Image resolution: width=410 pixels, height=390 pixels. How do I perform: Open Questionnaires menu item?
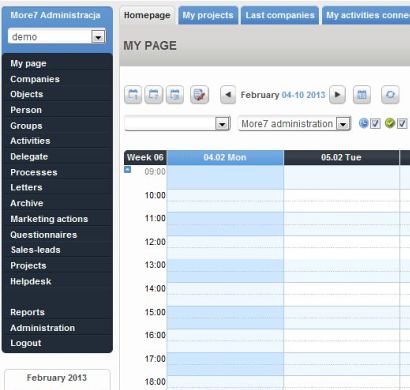tap(57, 235)
